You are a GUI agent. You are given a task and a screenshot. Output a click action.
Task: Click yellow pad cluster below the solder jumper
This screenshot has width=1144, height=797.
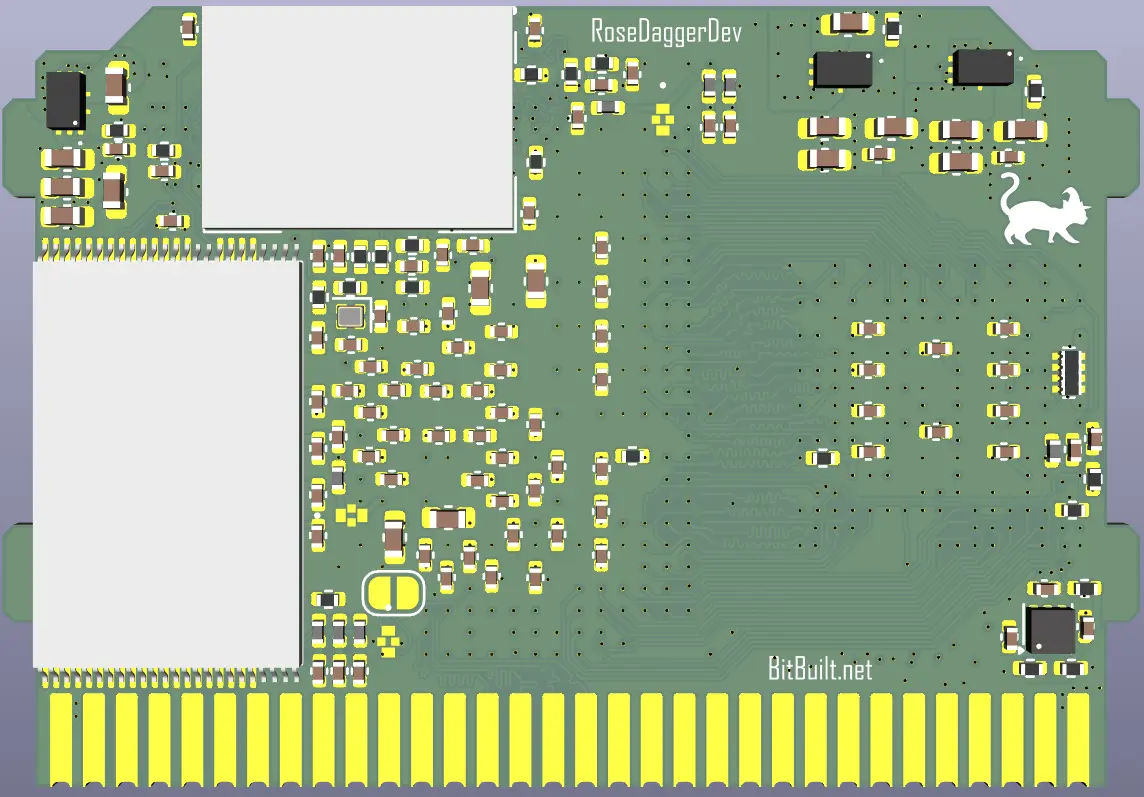pyautogui.click(x=388, y=641)
